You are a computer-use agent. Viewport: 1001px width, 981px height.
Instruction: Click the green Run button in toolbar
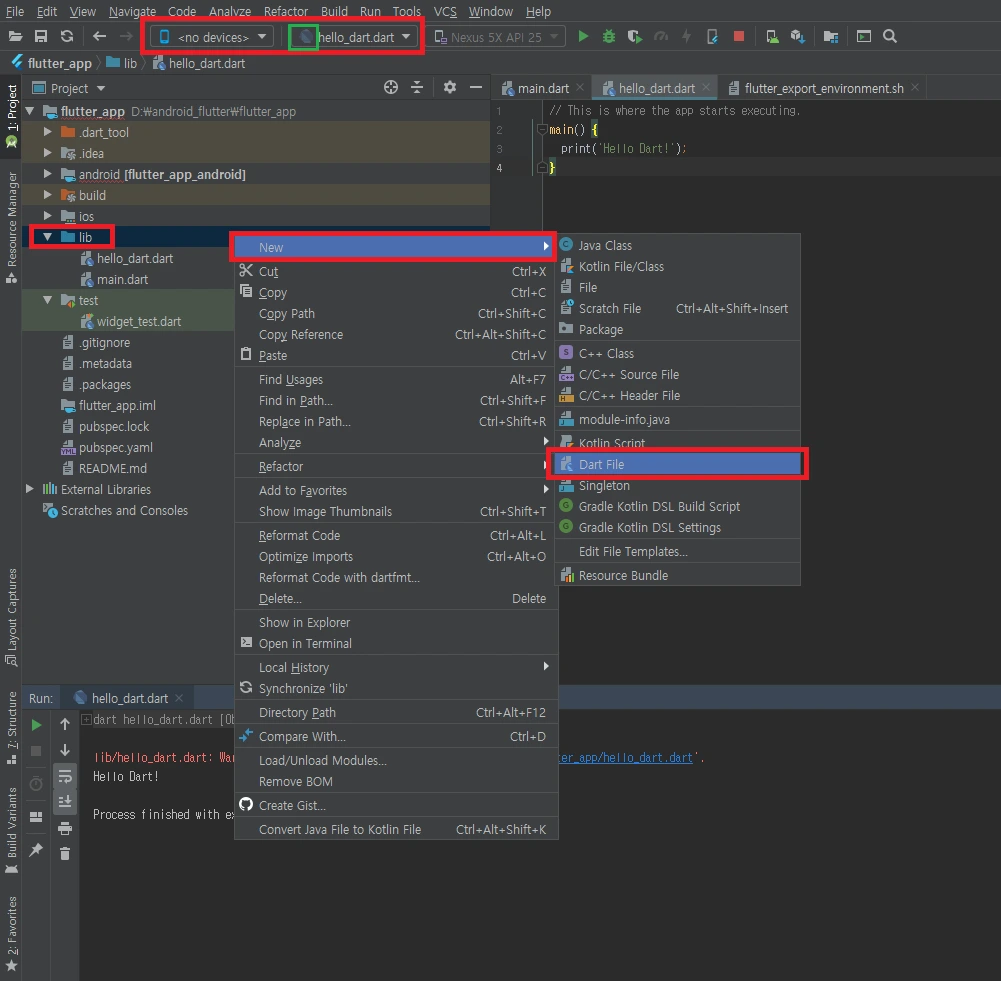coord(583,36)
